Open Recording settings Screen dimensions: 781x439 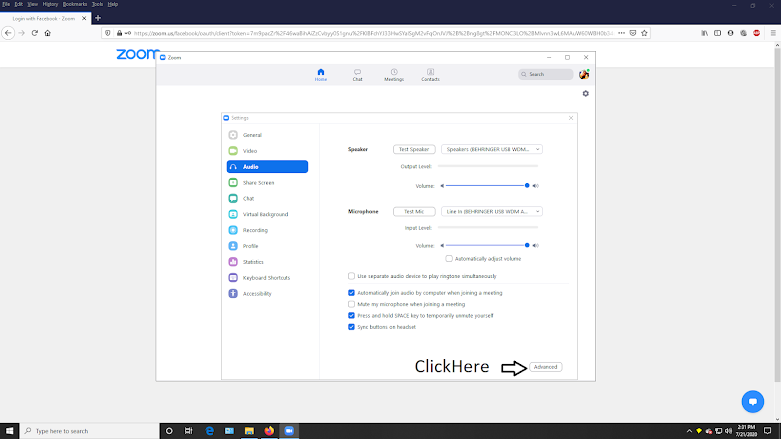click(x=267, y=230)
